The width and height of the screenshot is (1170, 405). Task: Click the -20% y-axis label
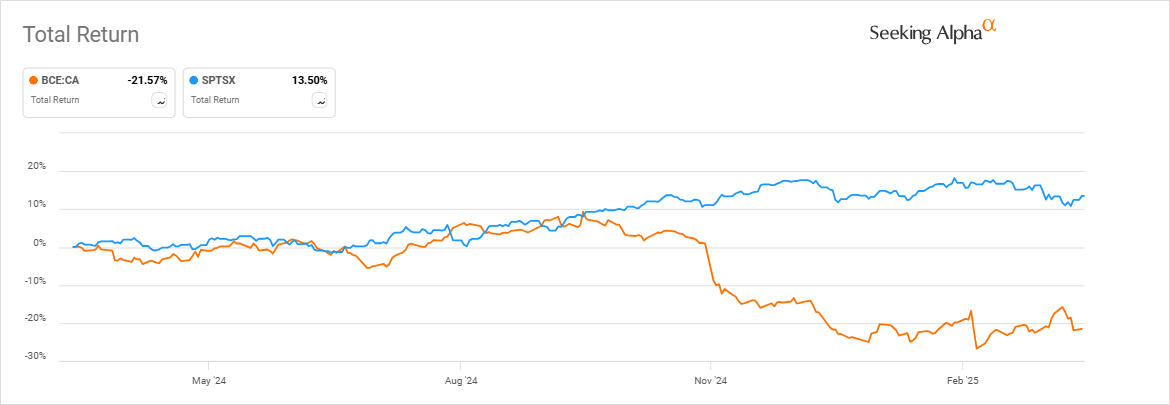[x=35, y=319]
